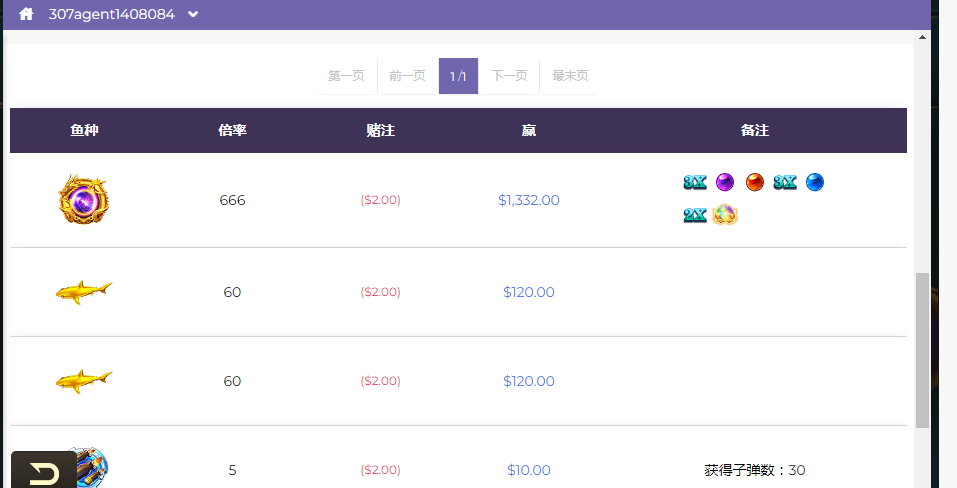Image resolution: width=957 pixels, height=488 pixels.
Task: Click the golden shark icon in the third row
Action: coord(83,380)
